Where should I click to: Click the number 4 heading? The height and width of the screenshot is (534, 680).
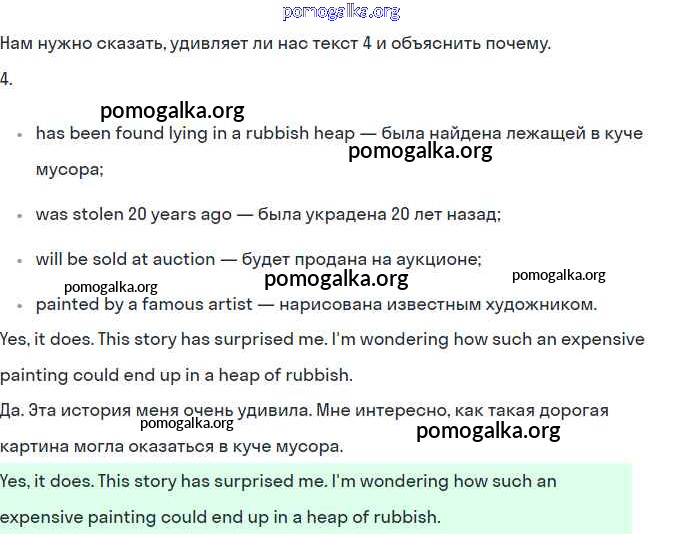coord(6,79)
